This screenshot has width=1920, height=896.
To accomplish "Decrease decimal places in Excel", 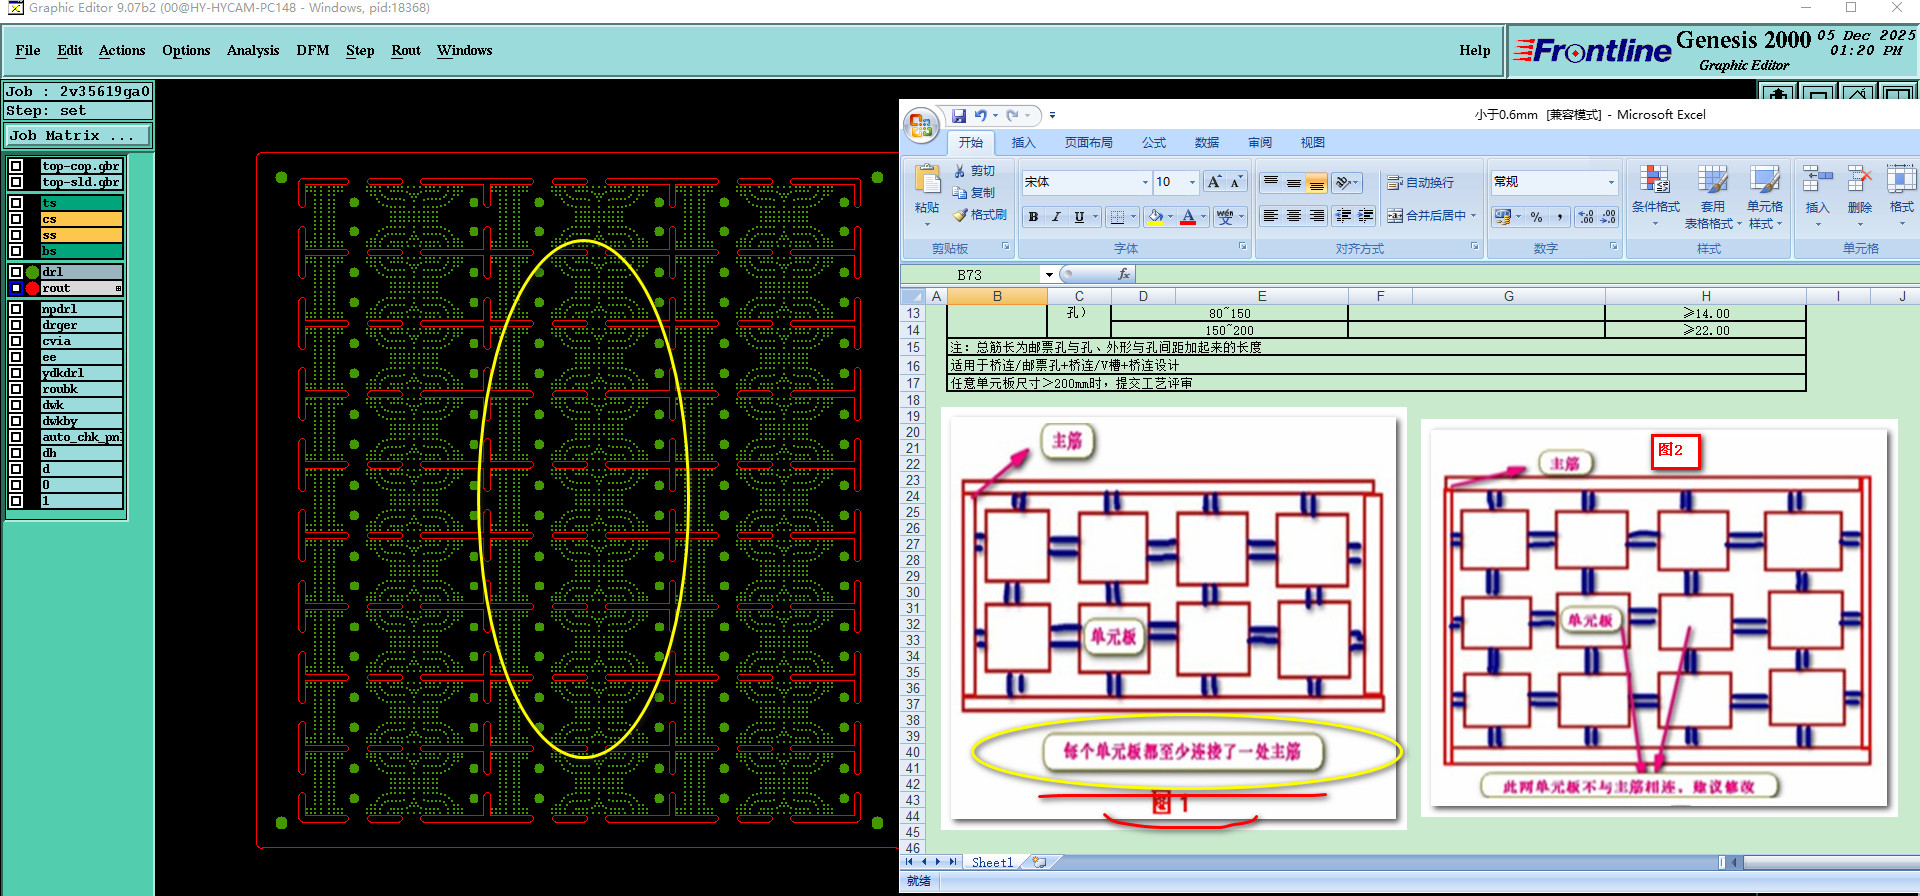I will pos(1608,217).
